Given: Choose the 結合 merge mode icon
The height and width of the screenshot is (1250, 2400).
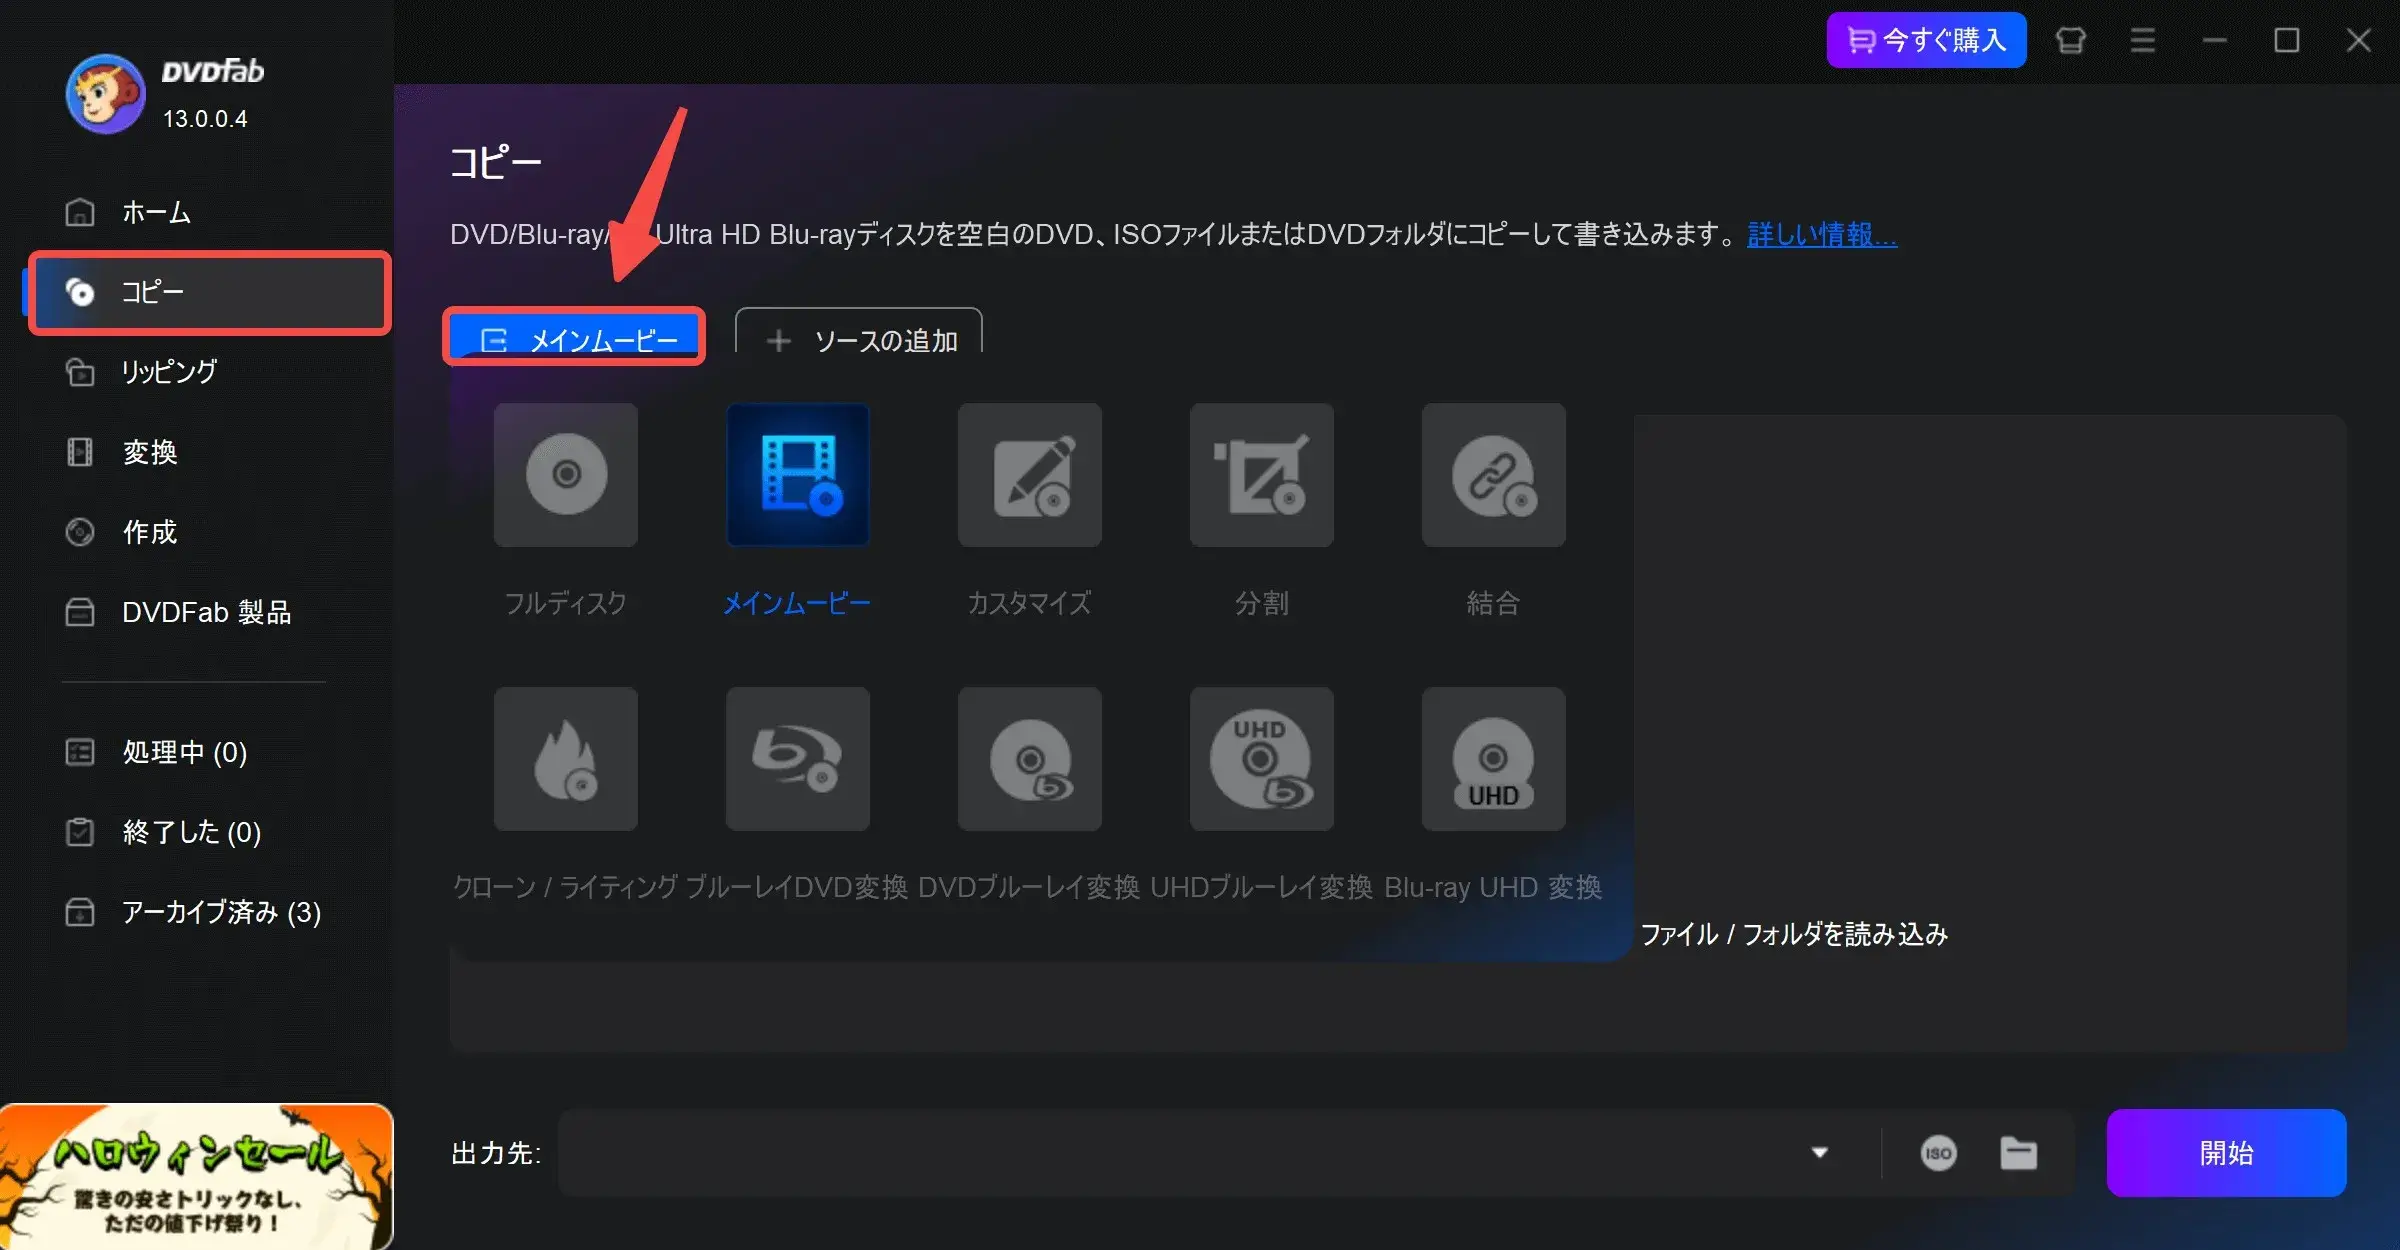Looking at the screenshot, I should coord(1494,475).
